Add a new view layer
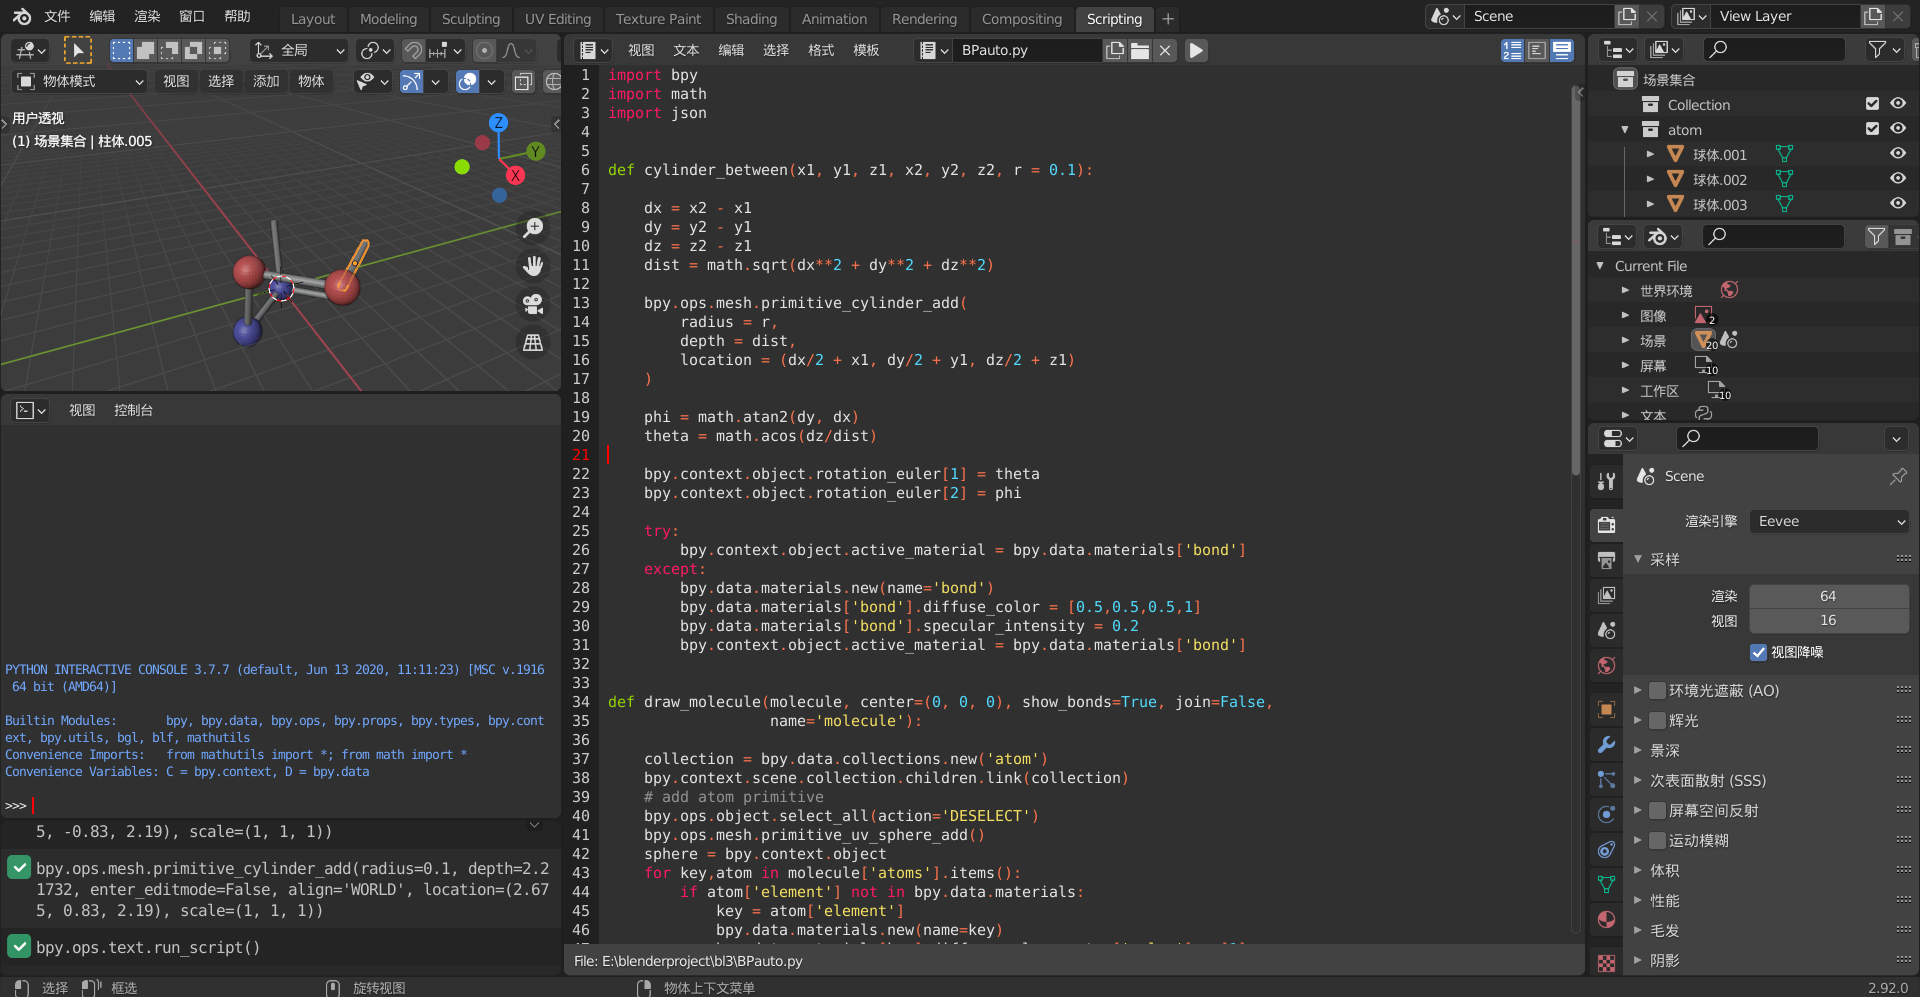The height and width of the screenshot is (997, 1920). pos(1873,16)
